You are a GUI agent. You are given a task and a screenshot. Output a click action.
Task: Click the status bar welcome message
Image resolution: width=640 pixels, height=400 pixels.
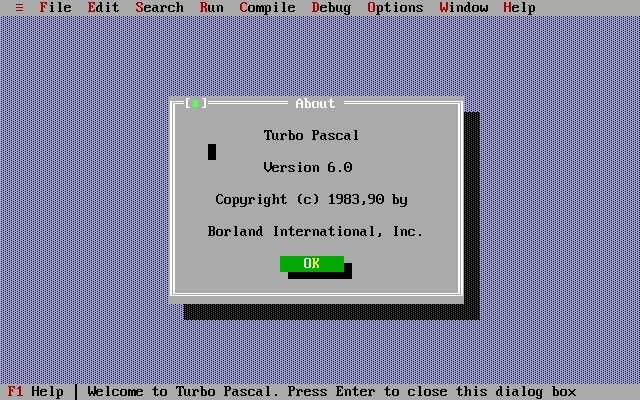tap(331, 391)
